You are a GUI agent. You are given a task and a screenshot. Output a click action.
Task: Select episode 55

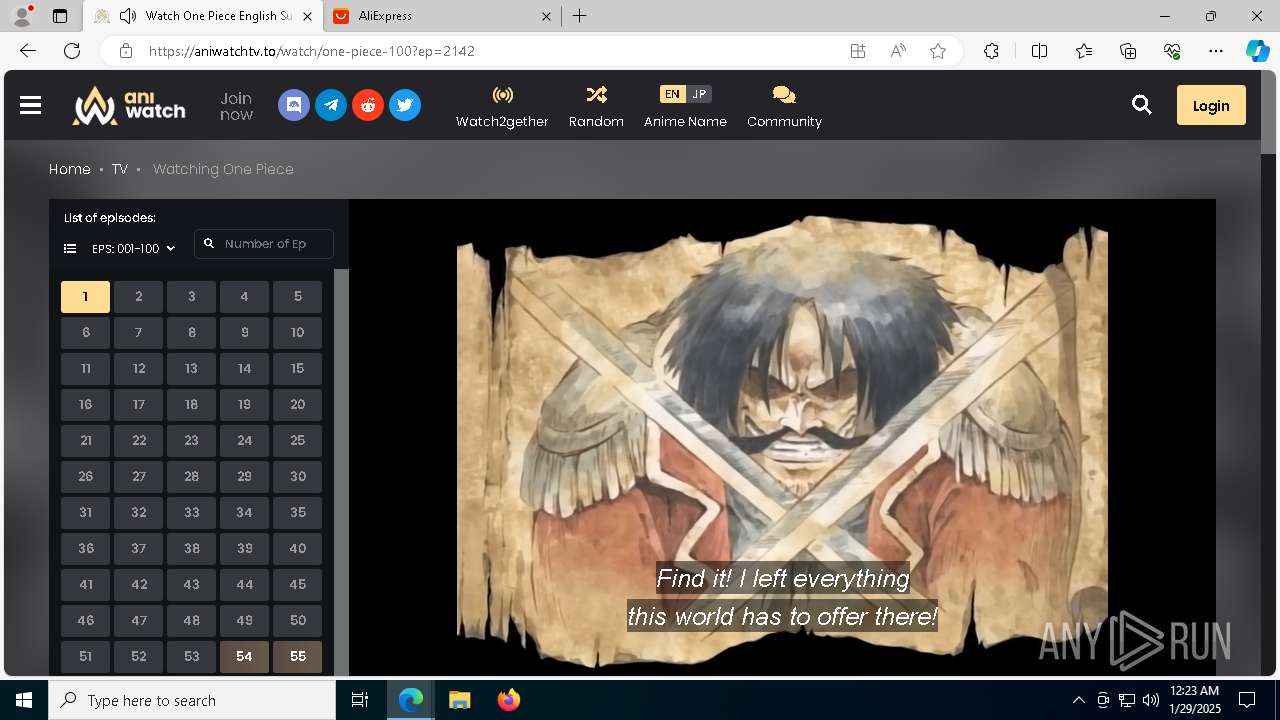pos(297,657)
